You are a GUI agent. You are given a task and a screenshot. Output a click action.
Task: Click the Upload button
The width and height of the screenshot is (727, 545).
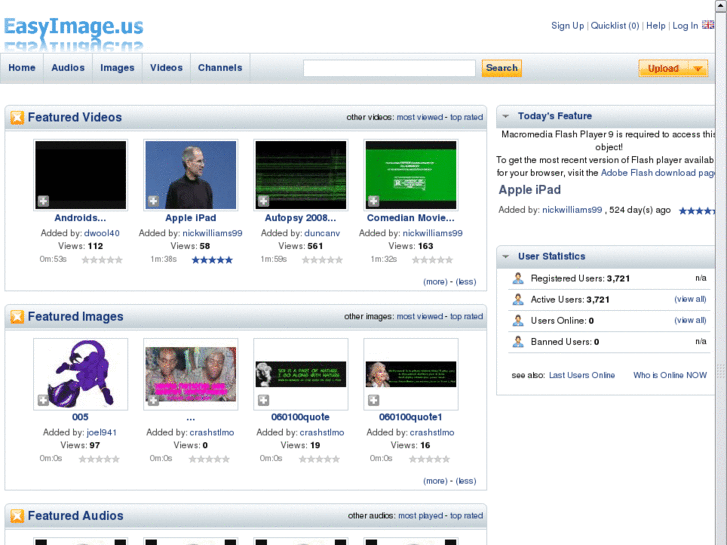663,69
